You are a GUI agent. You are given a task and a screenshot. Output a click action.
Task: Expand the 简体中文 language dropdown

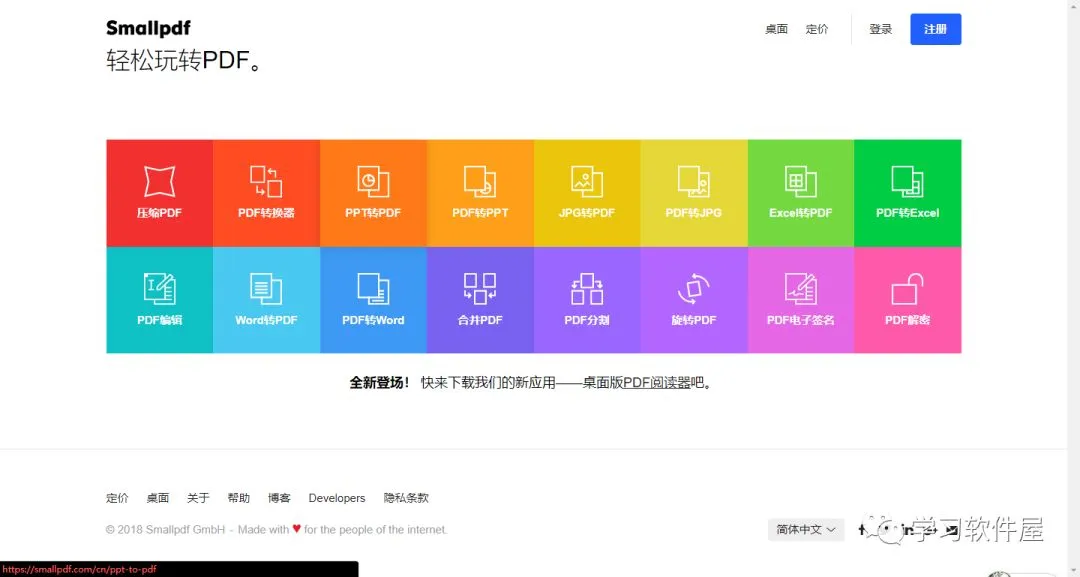(806, 529)
